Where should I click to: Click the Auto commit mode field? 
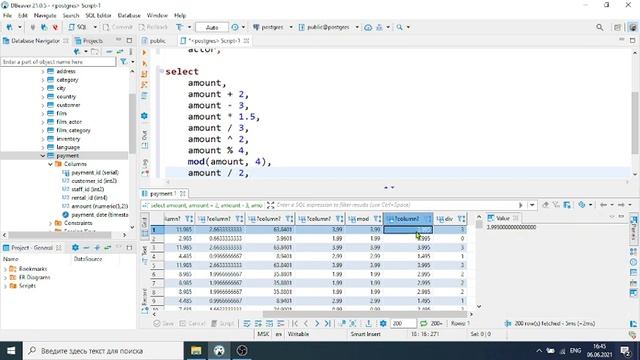(x=211, y=27)
